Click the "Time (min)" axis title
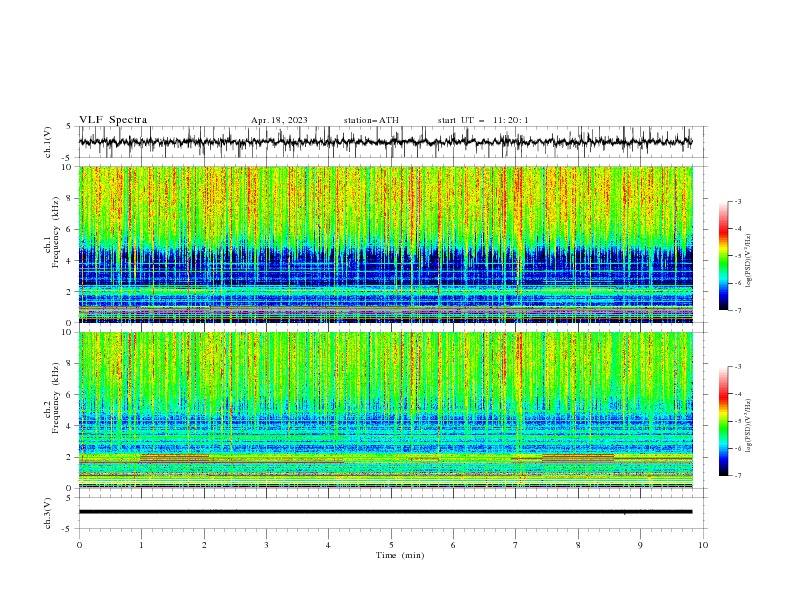792x612 pixels. 400,555
